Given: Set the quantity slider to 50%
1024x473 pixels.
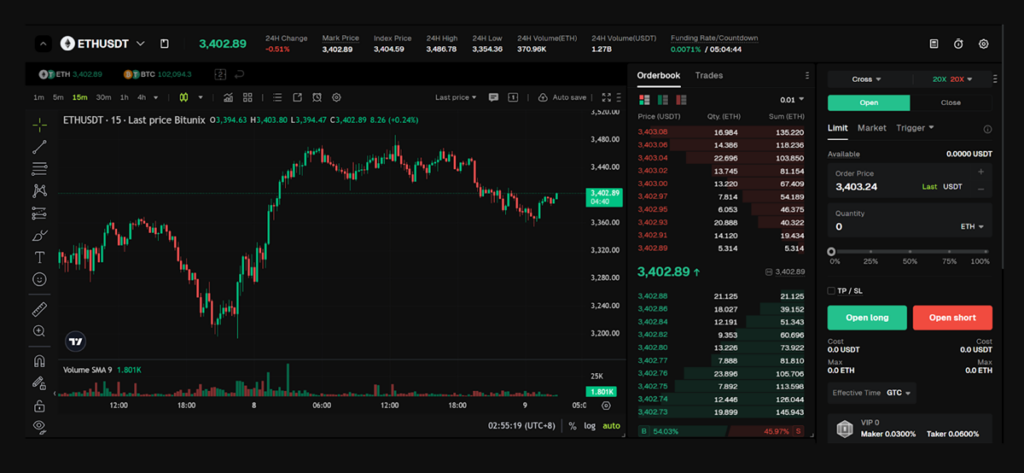Looking at the screenshot, I should (910, 252).
